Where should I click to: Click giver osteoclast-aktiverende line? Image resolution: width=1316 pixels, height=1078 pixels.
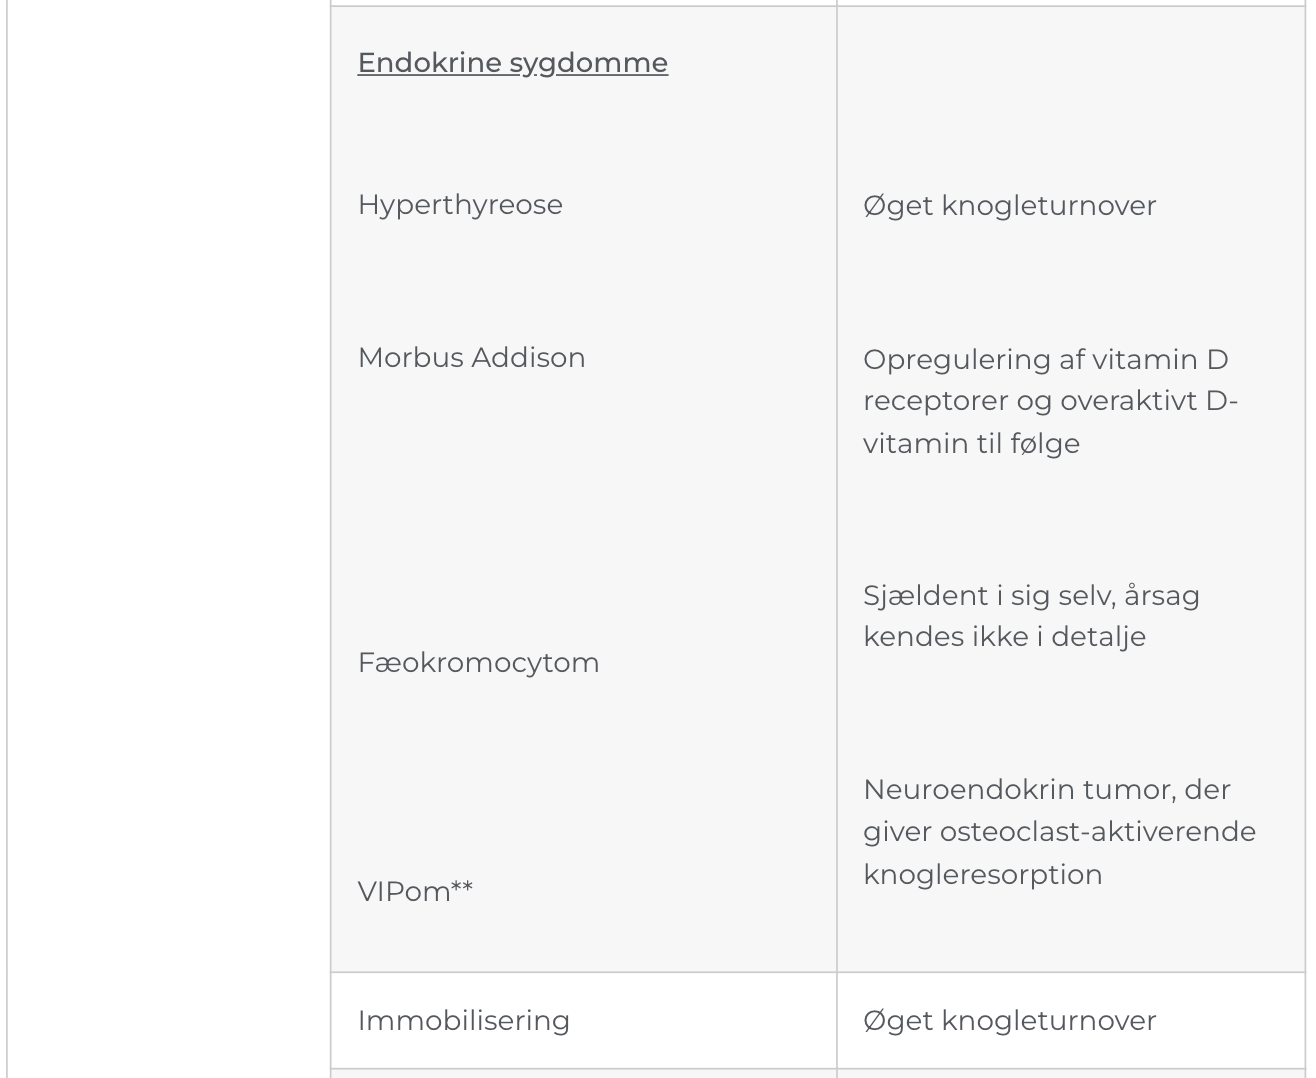[x=1059, y=832]
